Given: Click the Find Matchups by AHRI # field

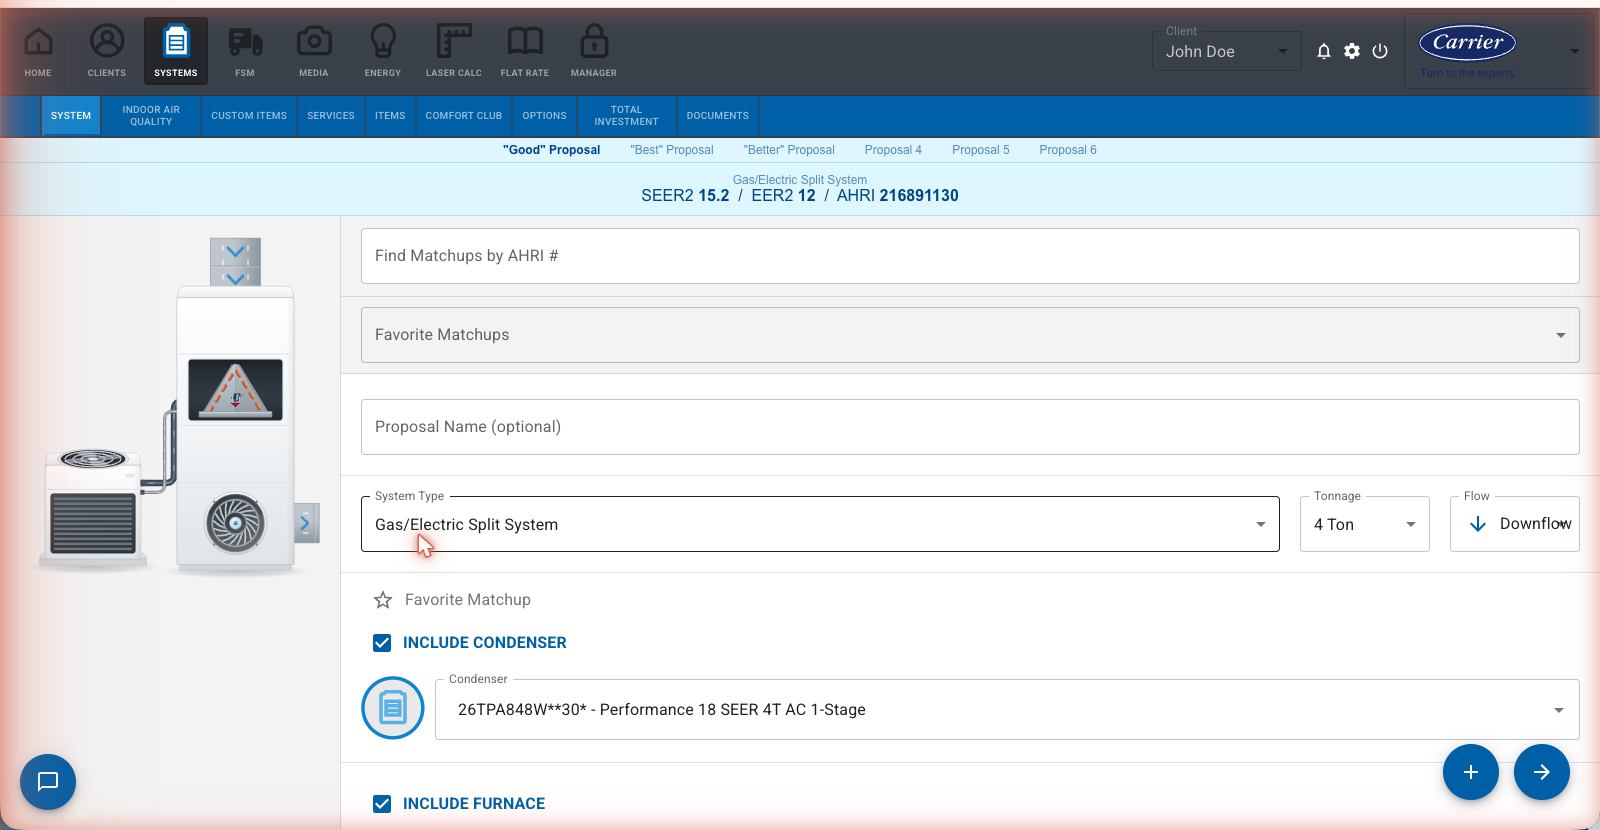Looking at the screenshot, I should pyautogui.click(x=970, y=256).
